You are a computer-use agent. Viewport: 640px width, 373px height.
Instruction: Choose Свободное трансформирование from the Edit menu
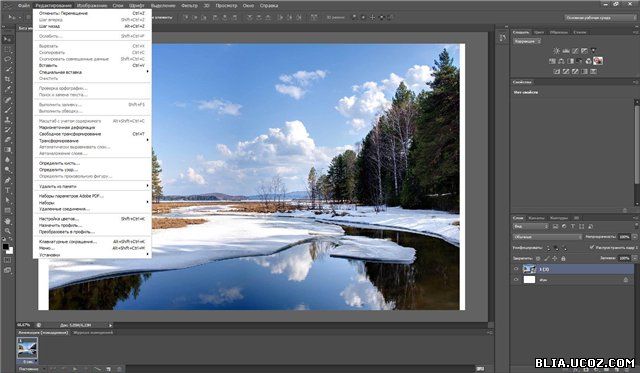[x=70, y=134]
